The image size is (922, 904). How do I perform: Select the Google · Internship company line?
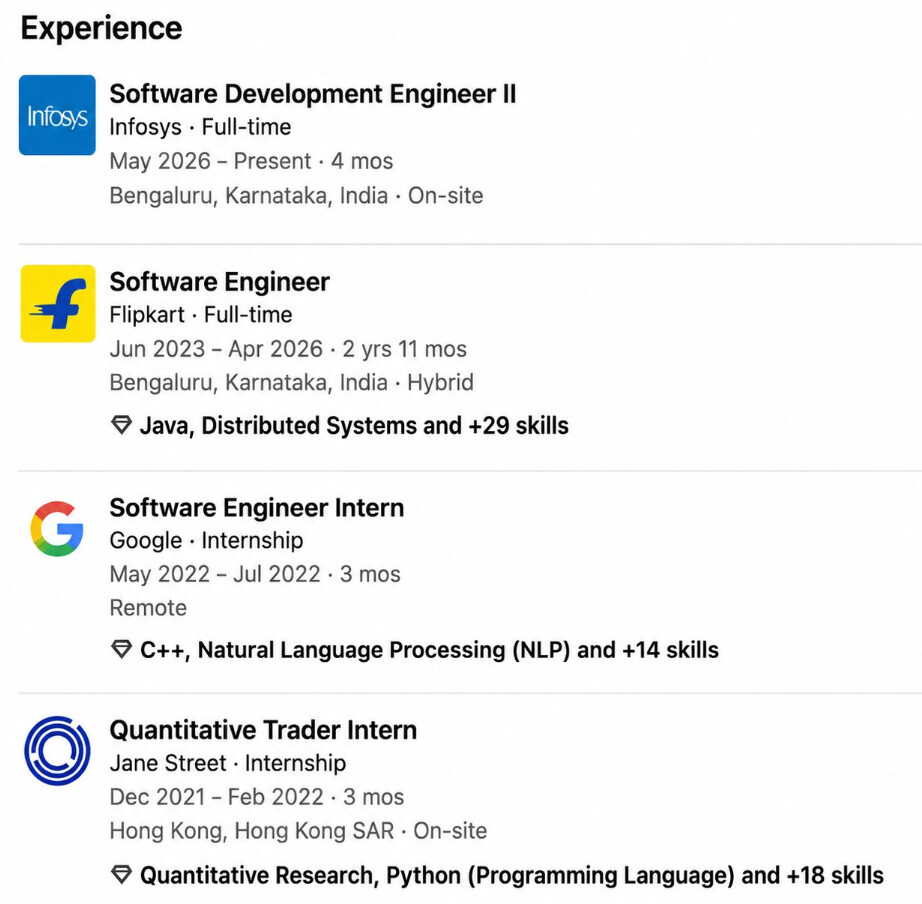[206, 540]
